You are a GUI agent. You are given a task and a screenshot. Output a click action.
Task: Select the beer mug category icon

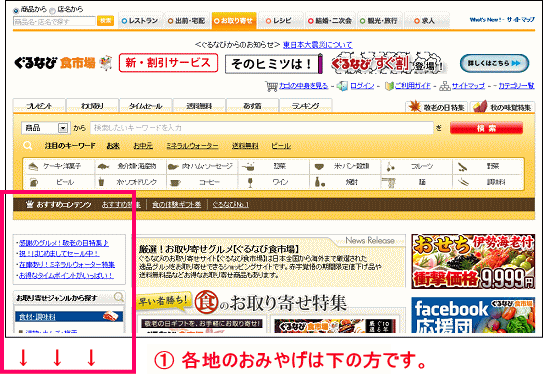tap(34, 182)
